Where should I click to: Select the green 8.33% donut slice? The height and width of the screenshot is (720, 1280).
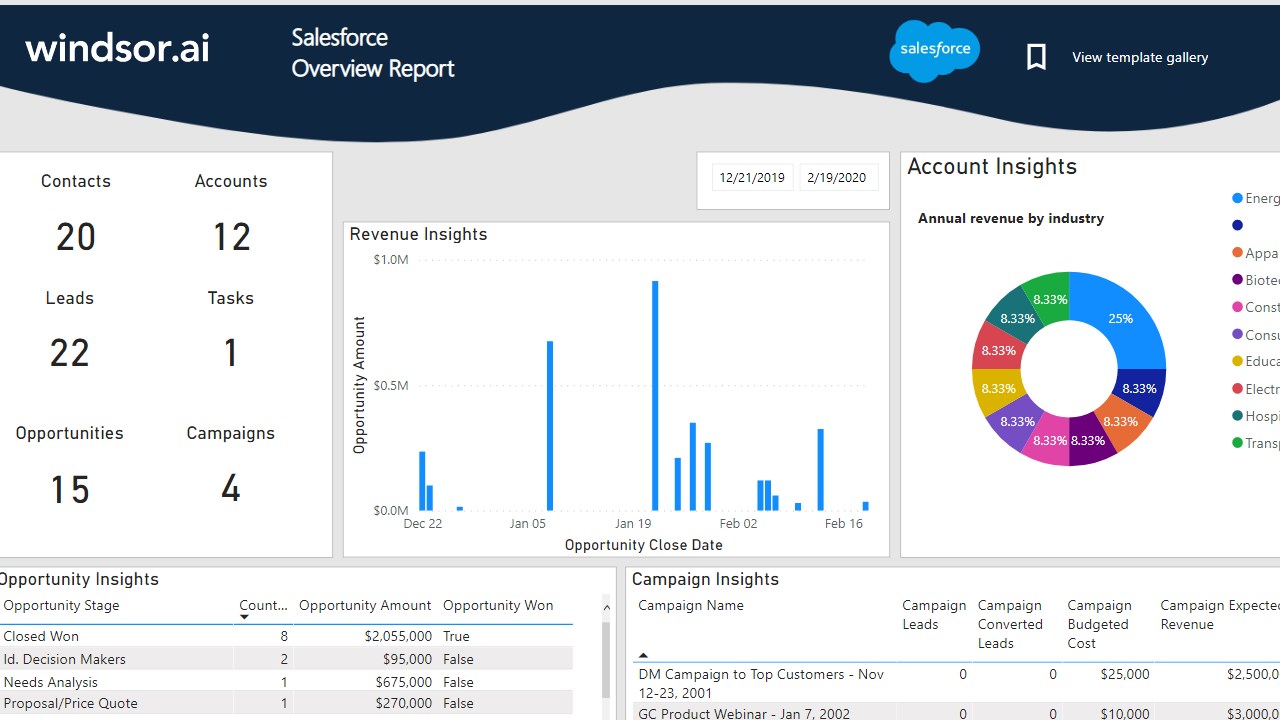(x=1049, y=298)
